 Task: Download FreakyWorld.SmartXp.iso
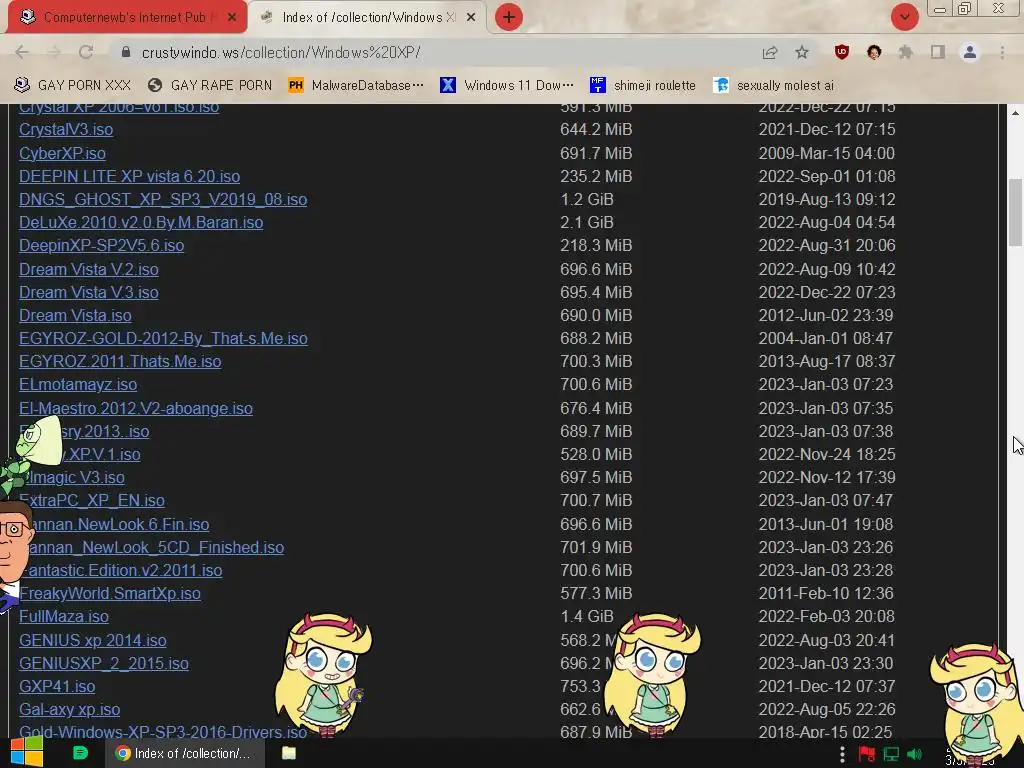[x=110, y=593]
